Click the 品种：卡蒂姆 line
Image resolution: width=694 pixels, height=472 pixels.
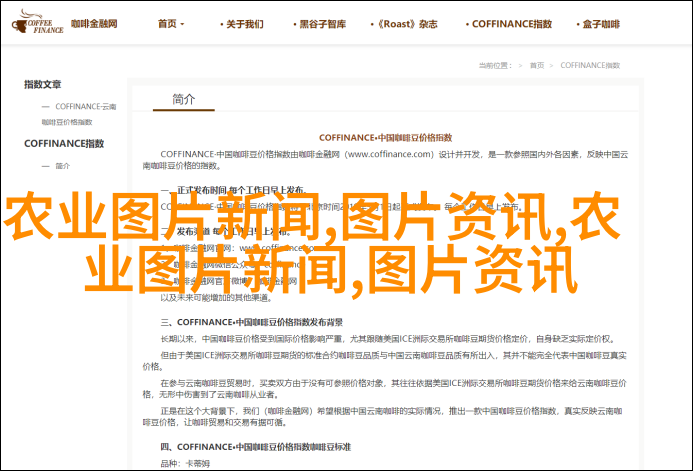pos(185,464)
